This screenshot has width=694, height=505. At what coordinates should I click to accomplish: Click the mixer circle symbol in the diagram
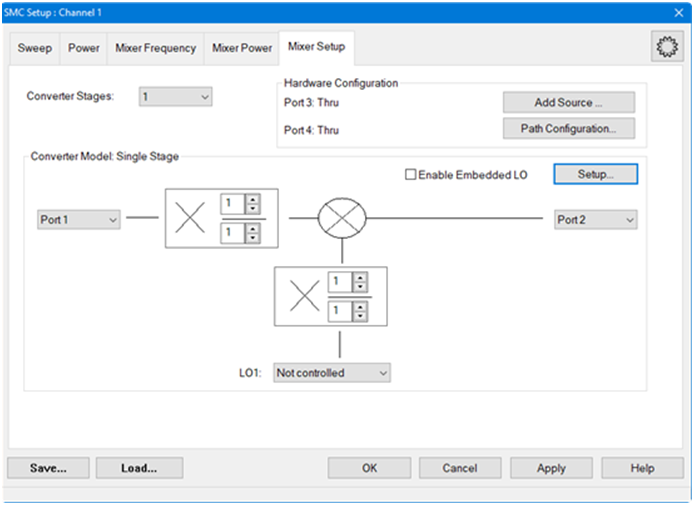tap(342, 218)
